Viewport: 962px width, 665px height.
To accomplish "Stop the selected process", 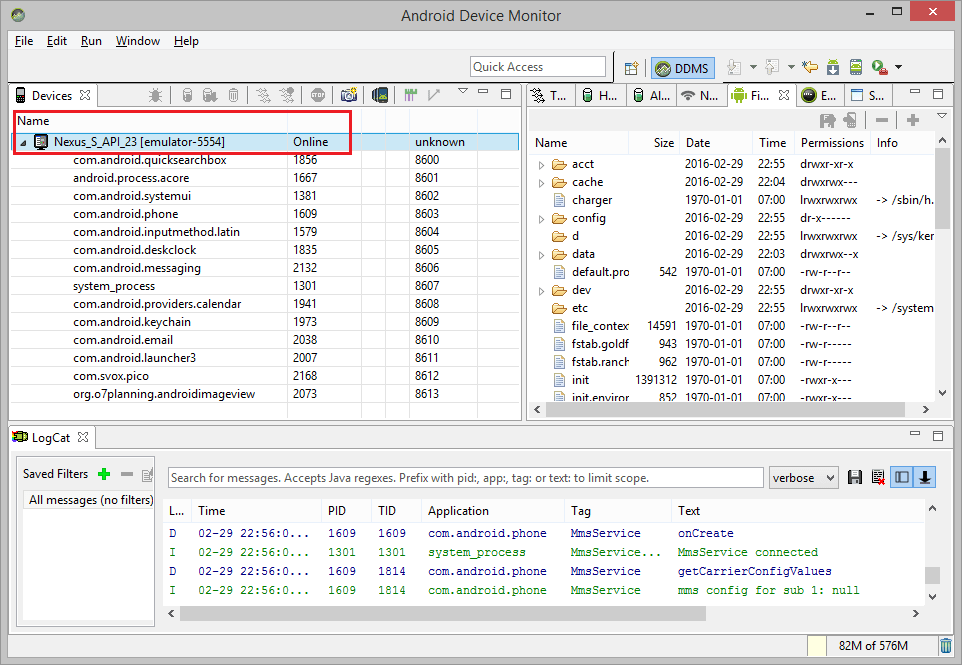I will [x=319, y=94].
